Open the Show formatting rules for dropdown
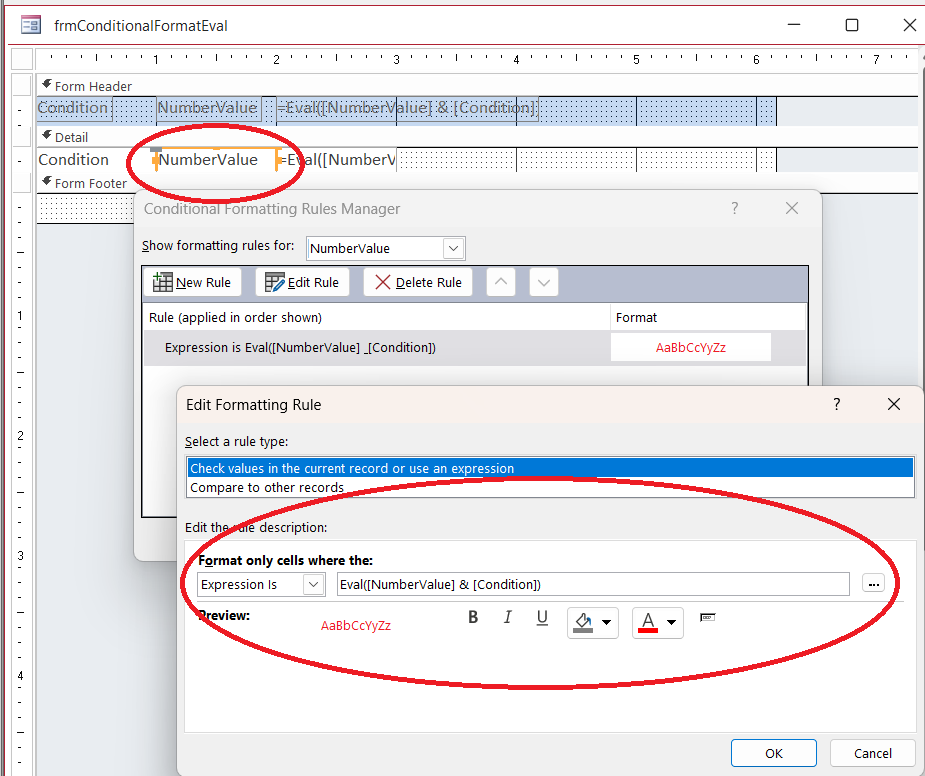This screenshot has height=776, width=925. pyautogui.click(x=453, y=248)
